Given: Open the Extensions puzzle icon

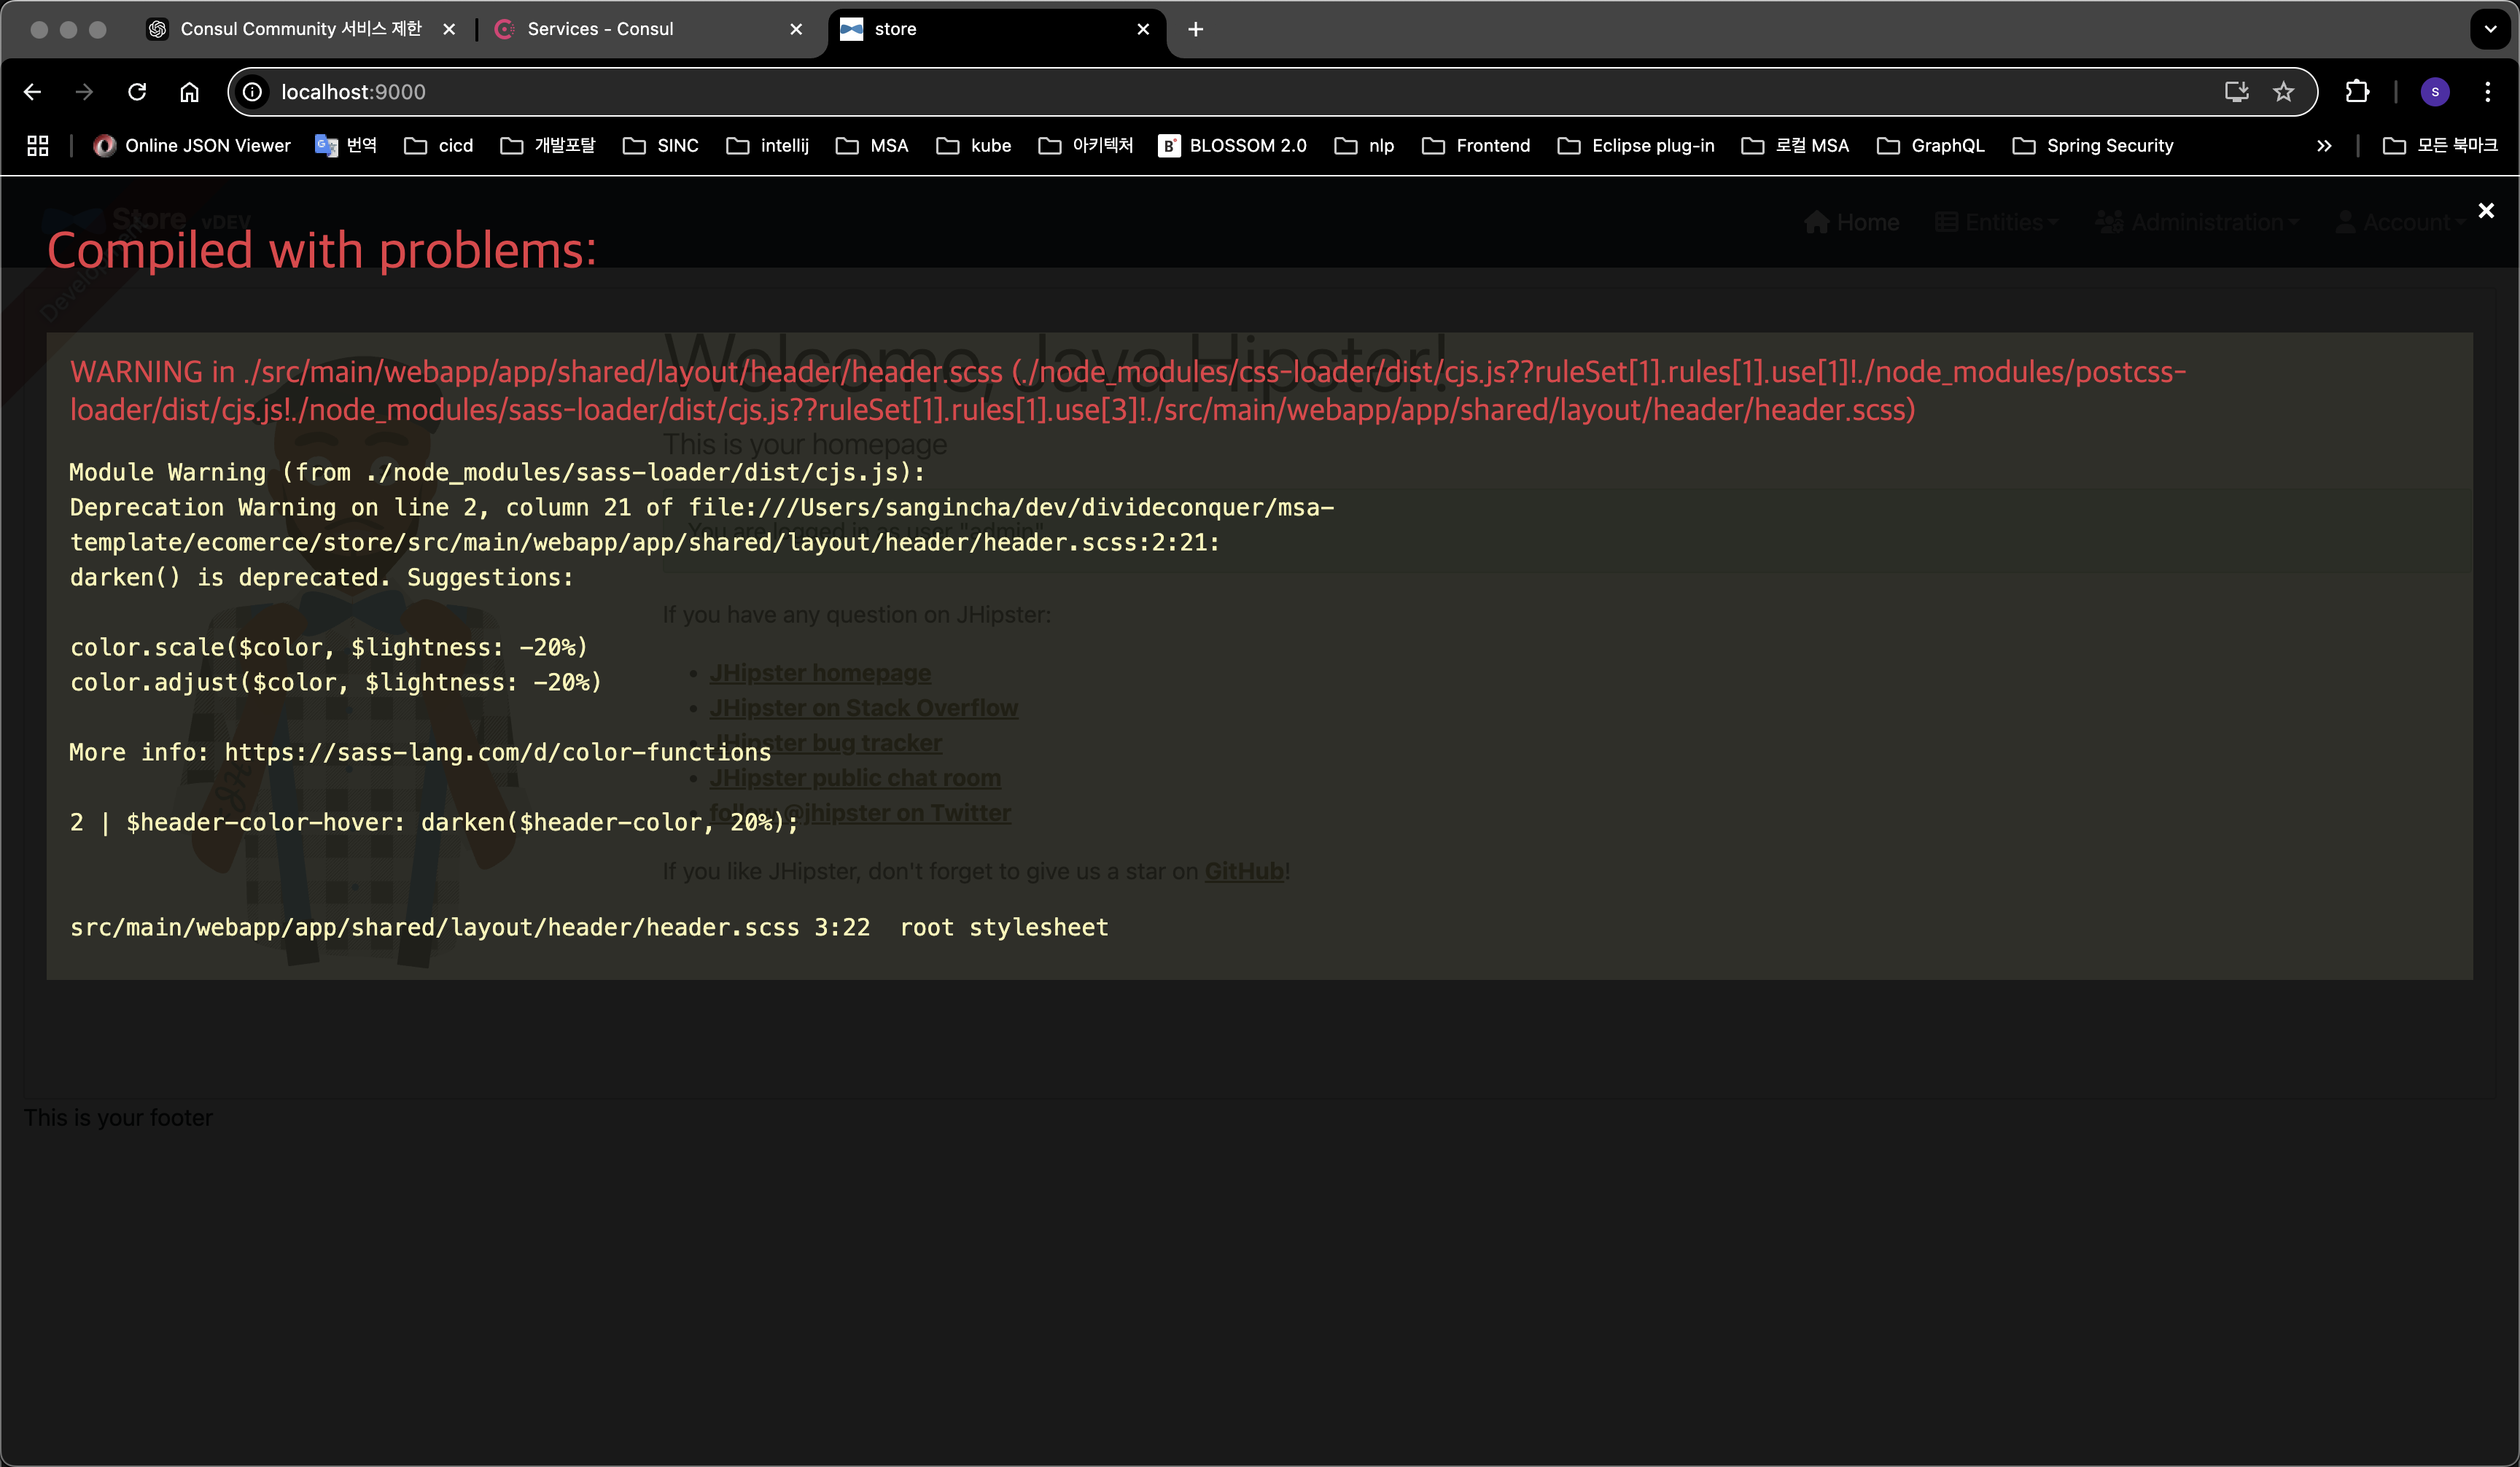Looking at the screenshot, I should [x=2356, y=92].
